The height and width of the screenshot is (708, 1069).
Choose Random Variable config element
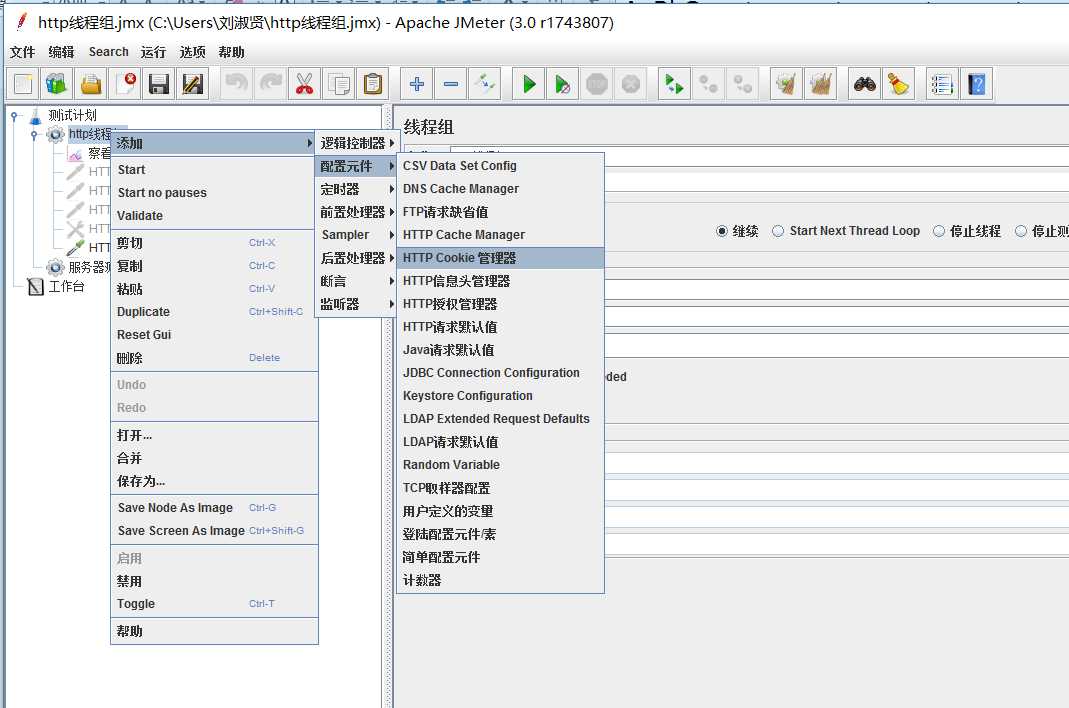(500, 464)
